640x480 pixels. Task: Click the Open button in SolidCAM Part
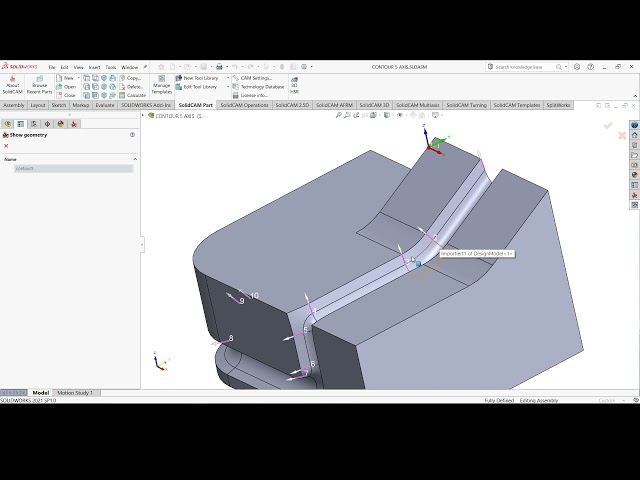point(66,87)
